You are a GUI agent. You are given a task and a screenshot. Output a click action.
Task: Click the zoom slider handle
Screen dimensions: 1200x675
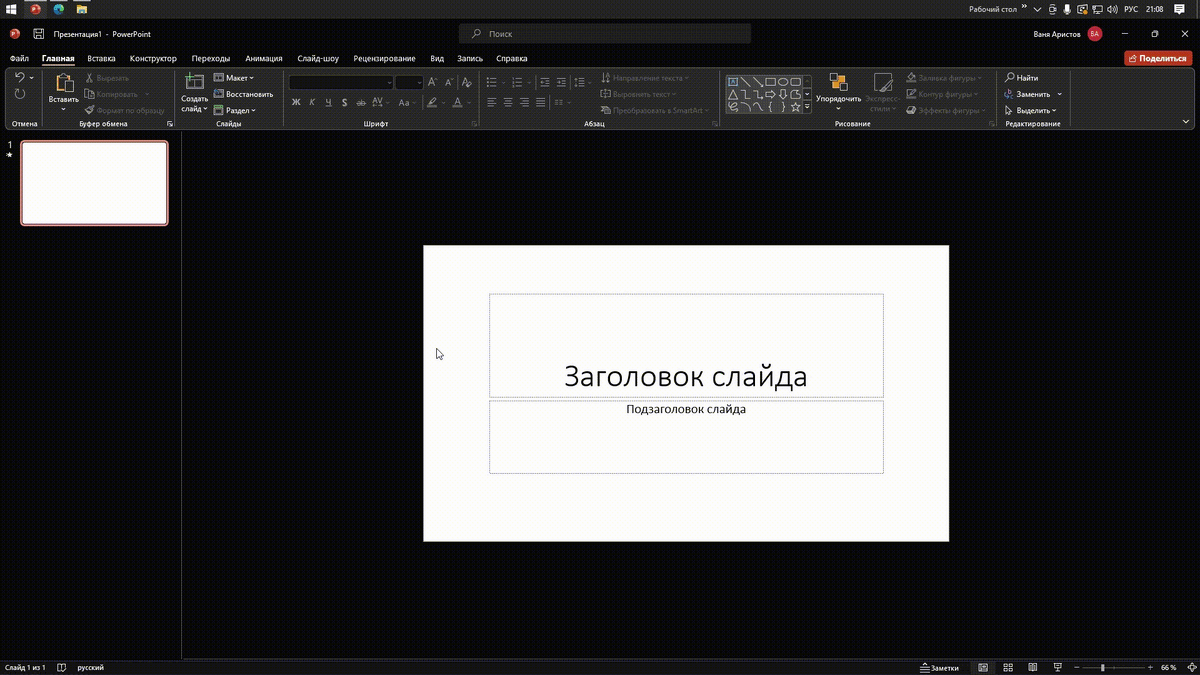pyautogui.click(x=1103, y=667)
